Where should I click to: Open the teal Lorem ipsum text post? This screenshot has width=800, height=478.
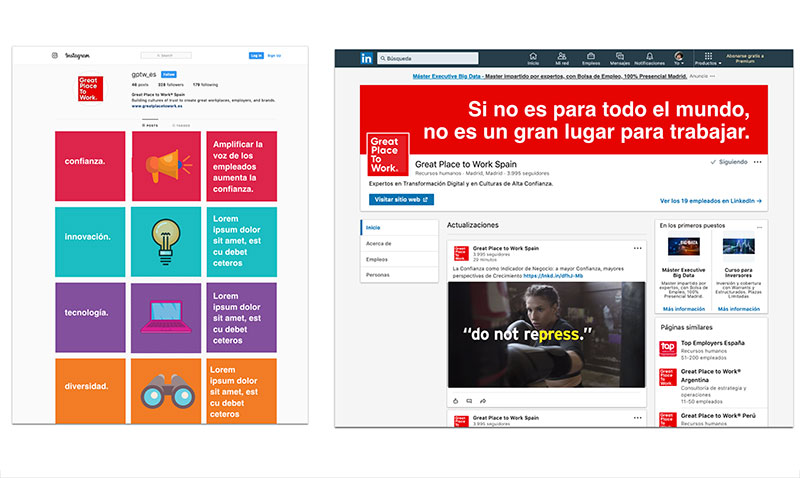[242, 242]
